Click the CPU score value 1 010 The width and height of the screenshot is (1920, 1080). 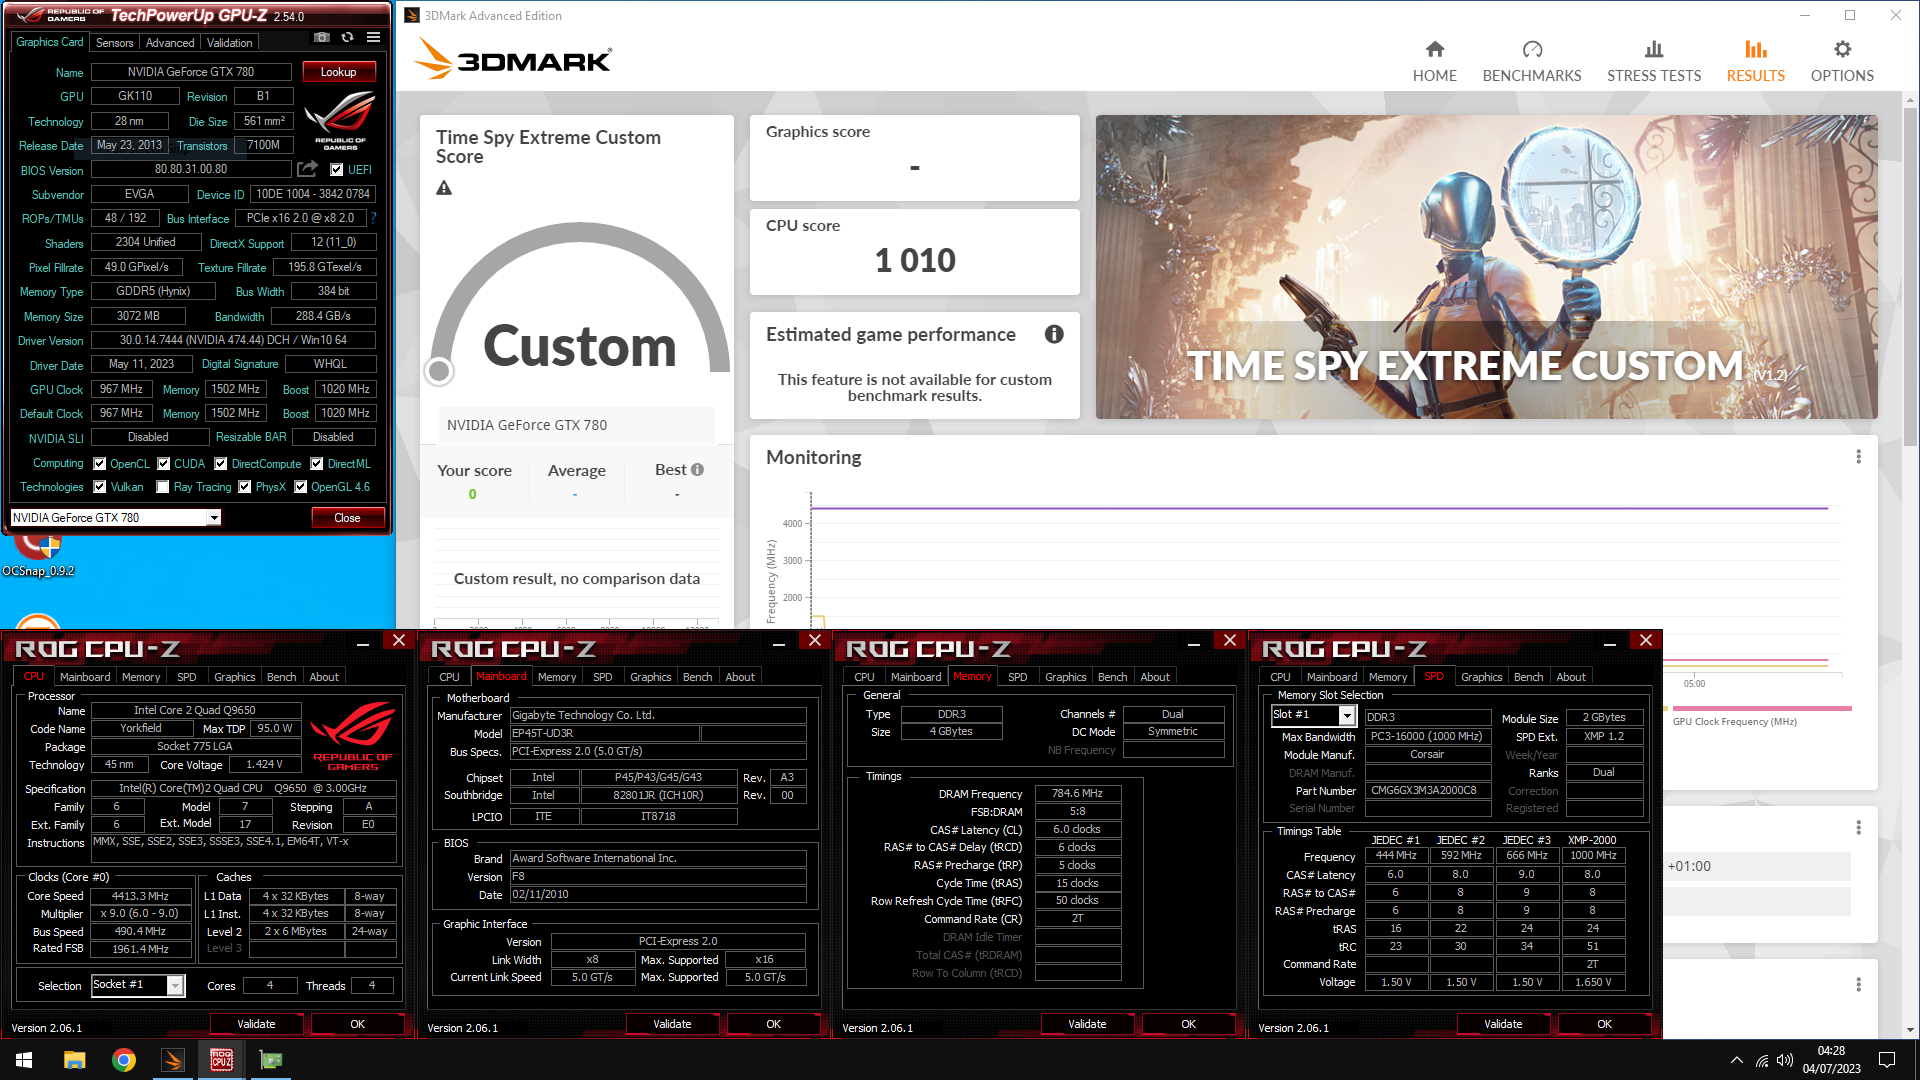pos(915,261)
